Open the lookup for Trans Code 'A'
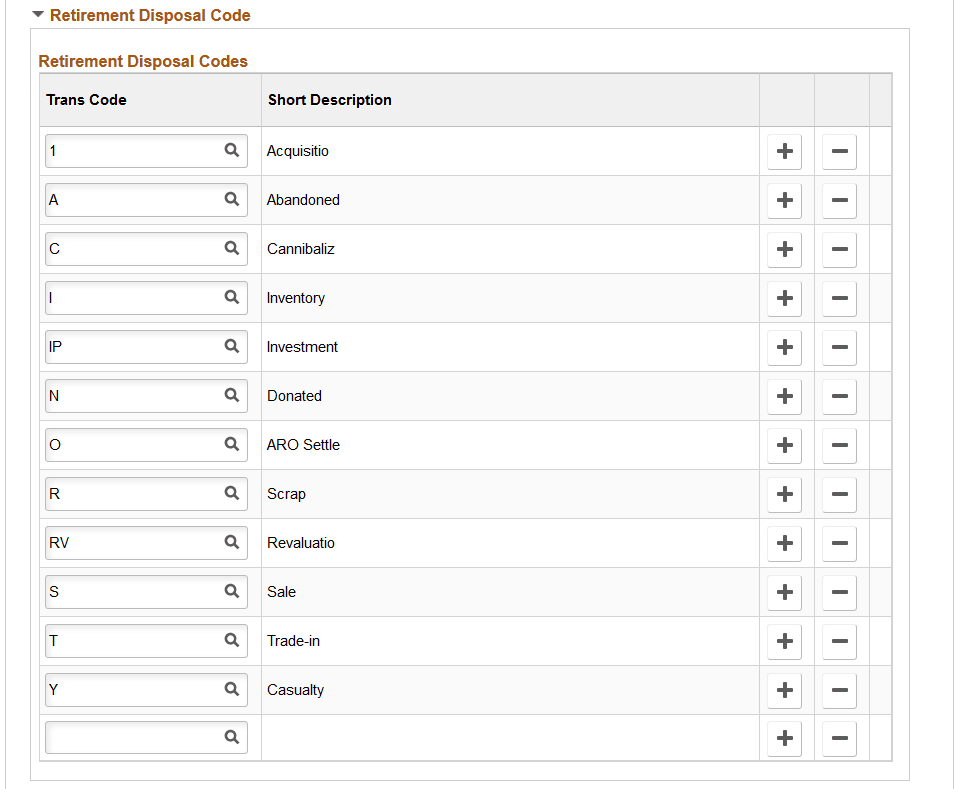 [x=232, y=200]
